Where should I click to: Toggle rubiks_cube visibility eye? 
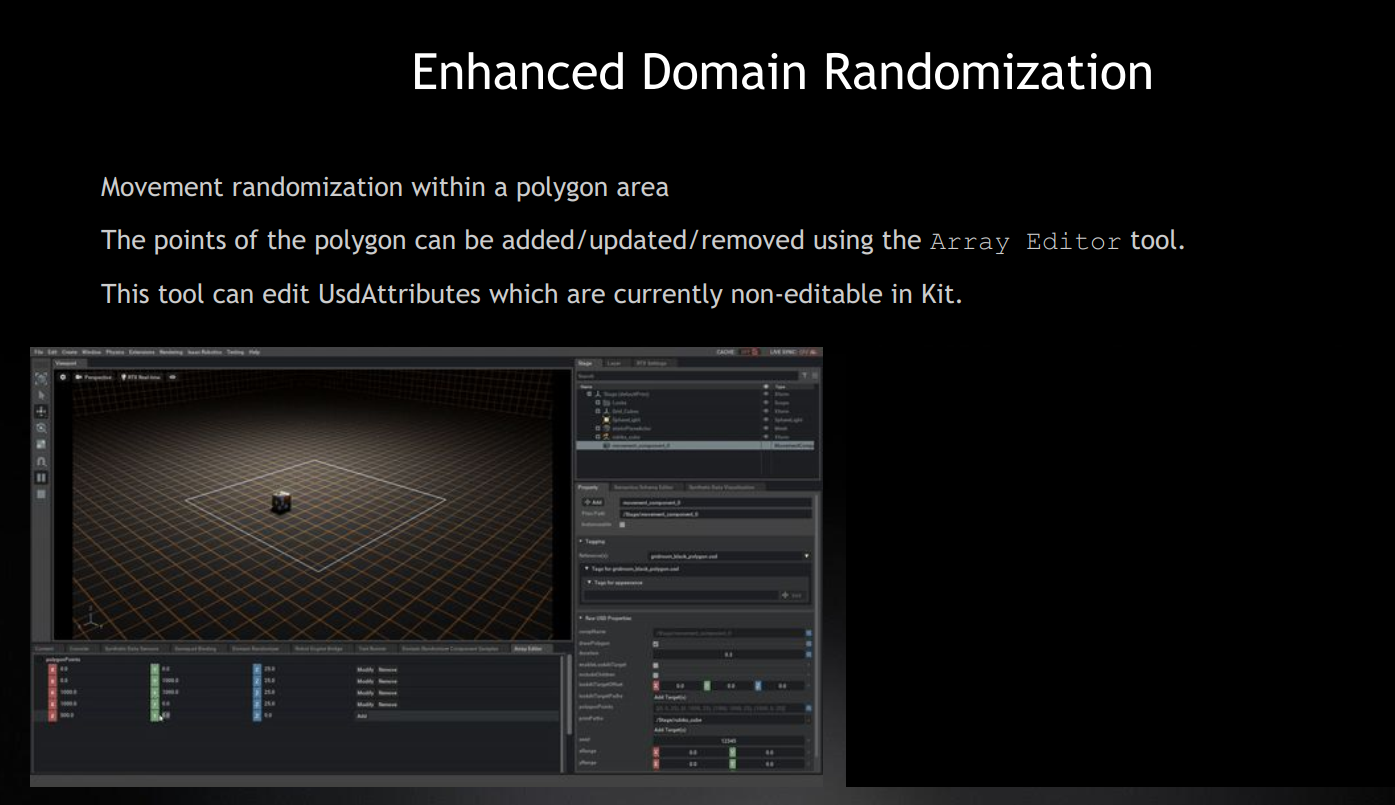pos(766,436)
